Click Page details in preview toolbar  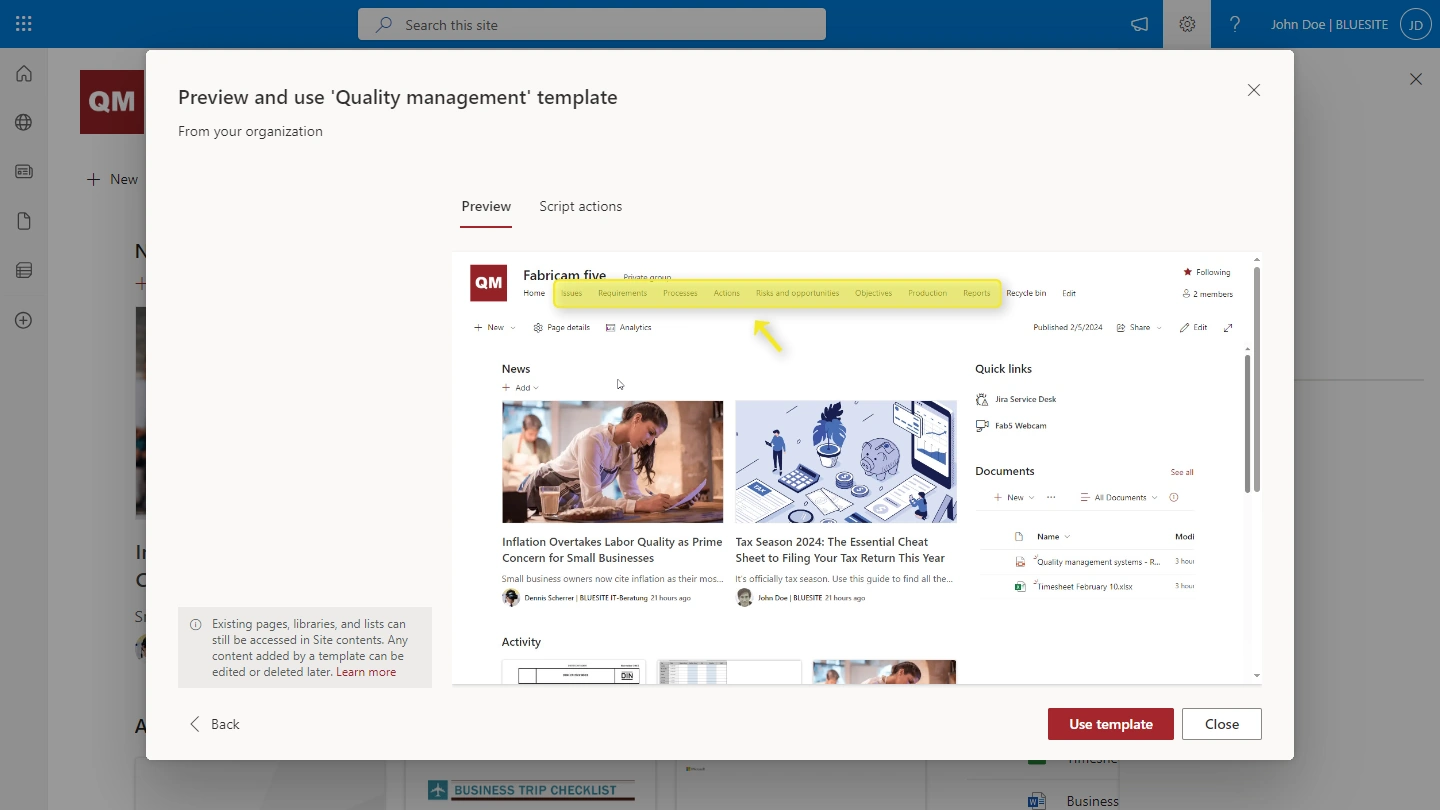pyautogui.click(x=562, y=327)
